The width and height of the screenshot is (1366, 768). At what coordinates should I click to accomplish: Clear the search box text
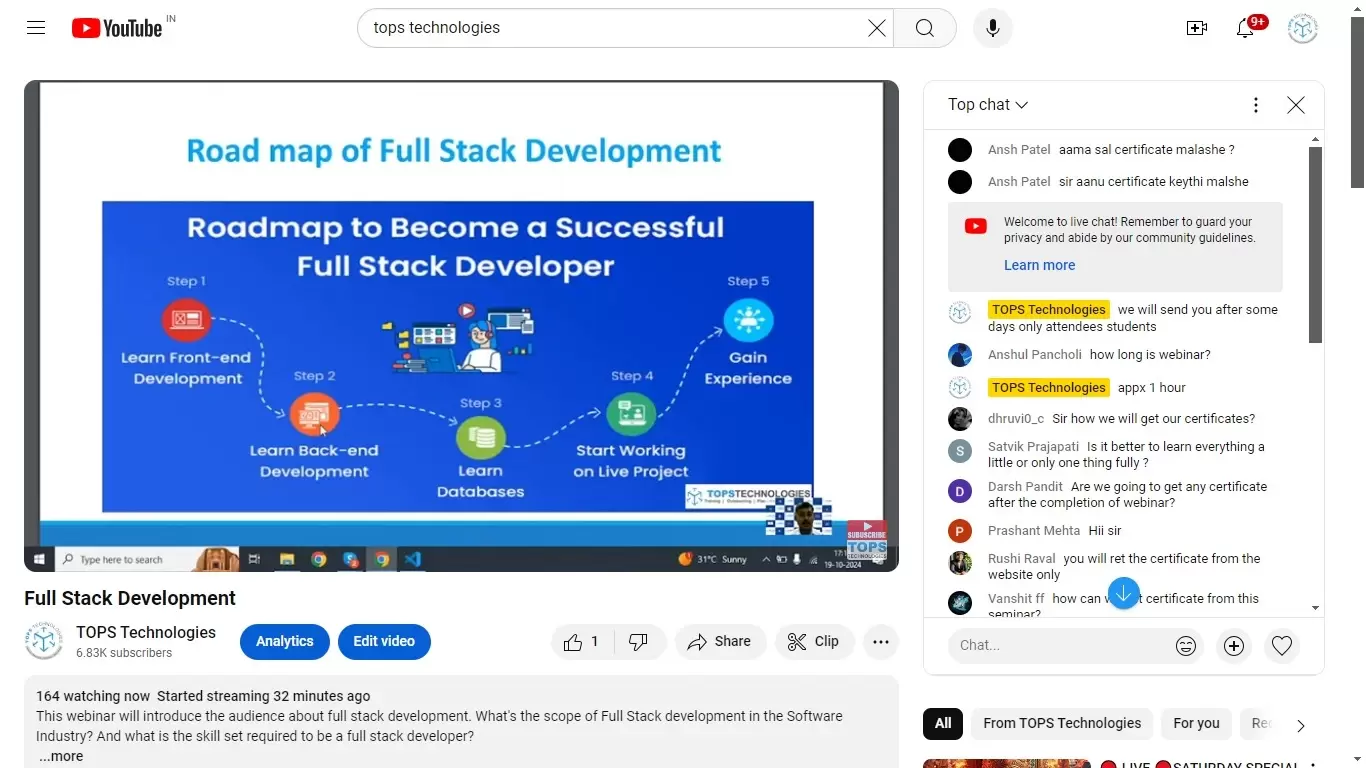coord(877,28)
